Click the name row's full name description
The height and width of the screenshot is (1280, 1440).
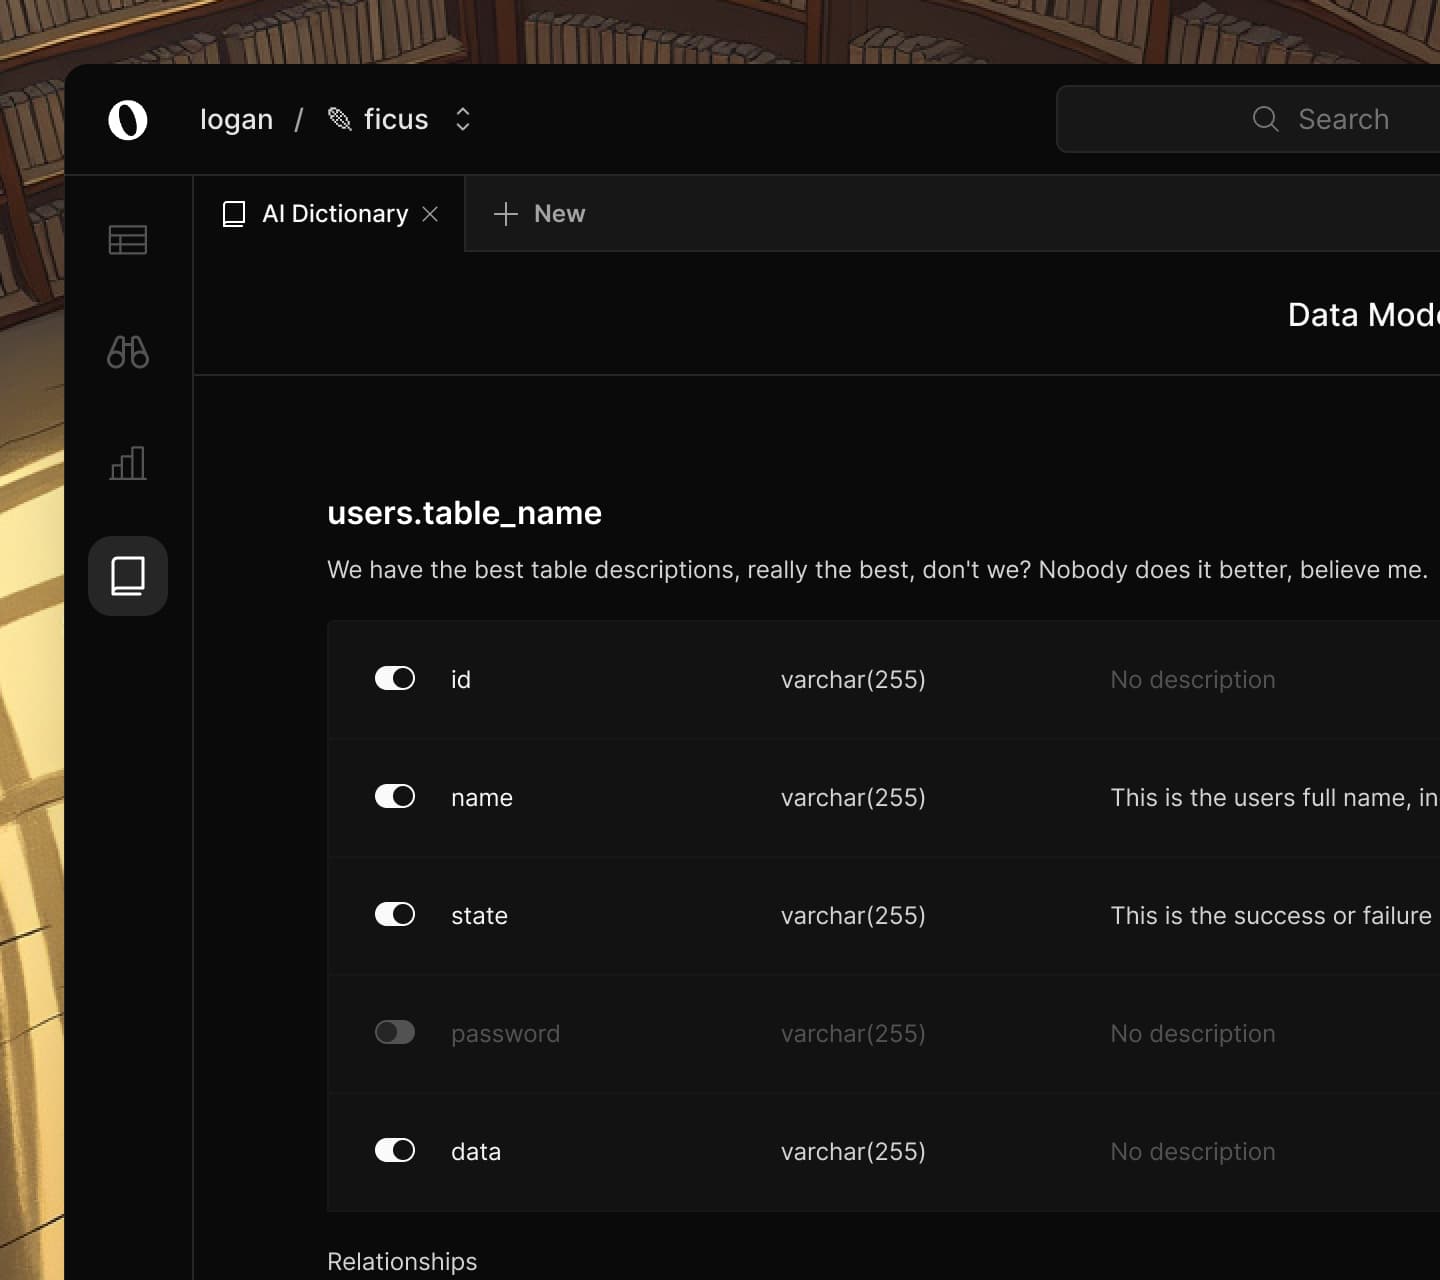click(1275, 798)
